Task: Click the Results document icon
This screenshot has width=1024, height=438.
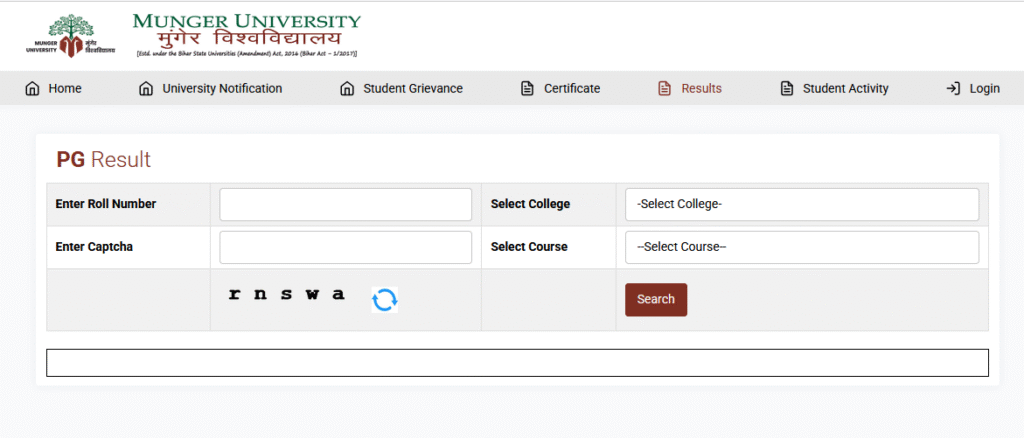Action: point(664,89)
